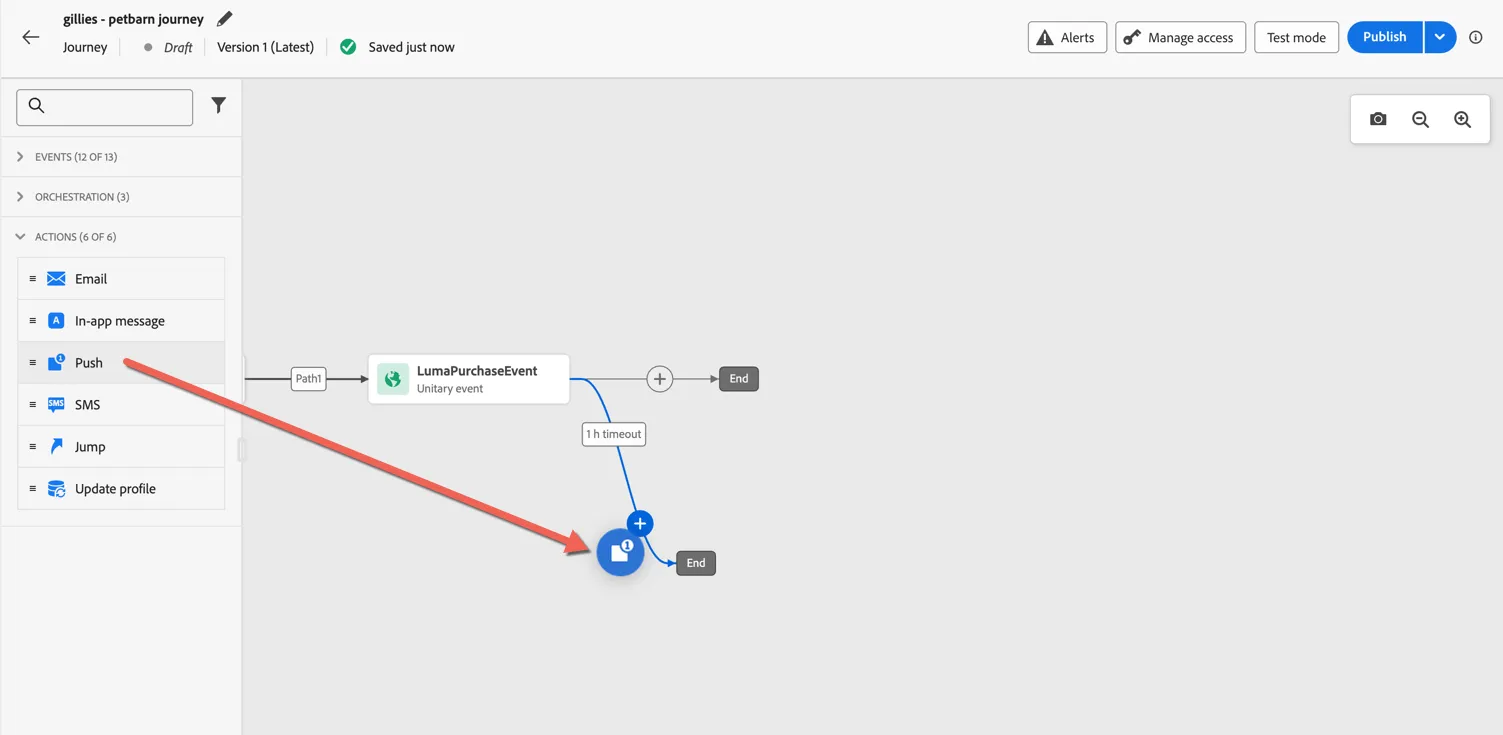1503x735 pixels.
Task: Click the 1 h timeout label
Action: coord(614,434)
